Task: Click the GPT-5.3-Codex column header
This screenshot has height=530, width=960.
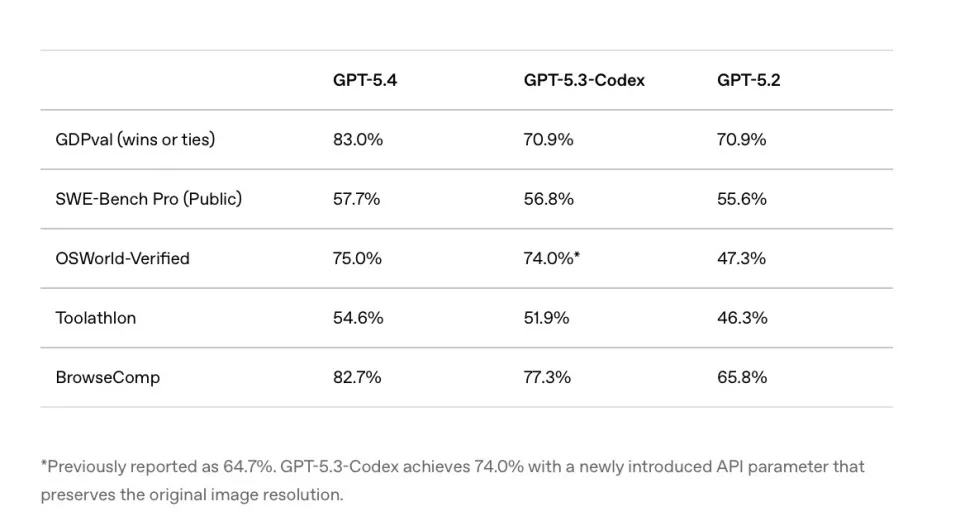Action: pos(584,80)
